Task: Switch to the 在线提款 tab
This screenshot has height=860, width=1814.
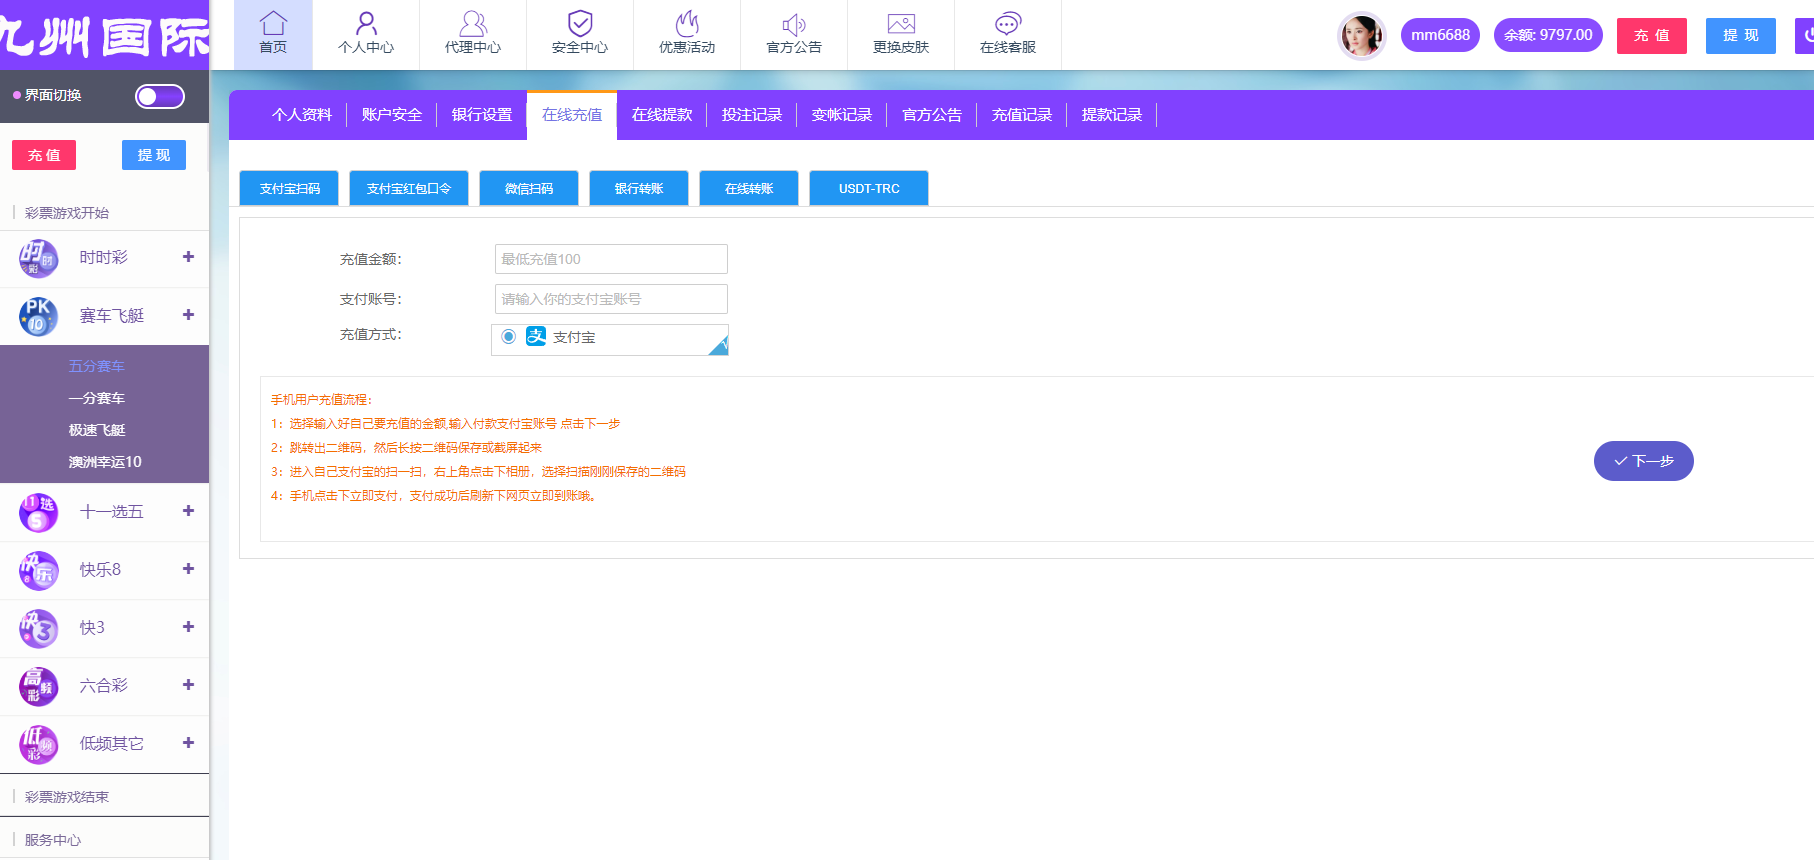Action: (x=662, y=115)
